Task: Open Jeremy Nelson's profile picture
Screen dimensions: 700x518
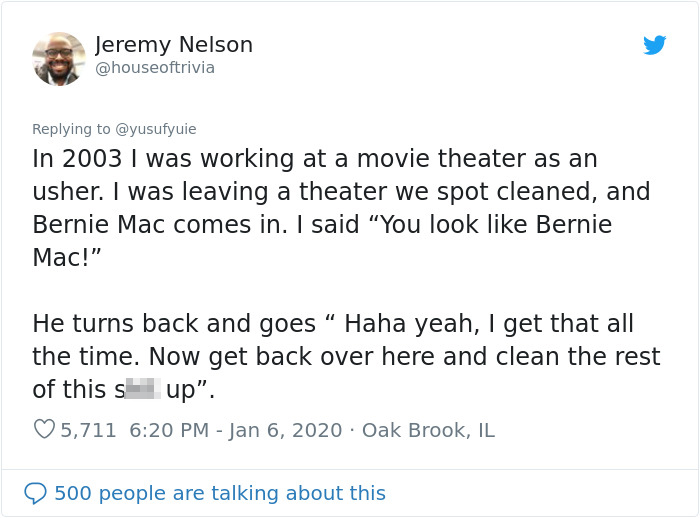Action: 59,58
